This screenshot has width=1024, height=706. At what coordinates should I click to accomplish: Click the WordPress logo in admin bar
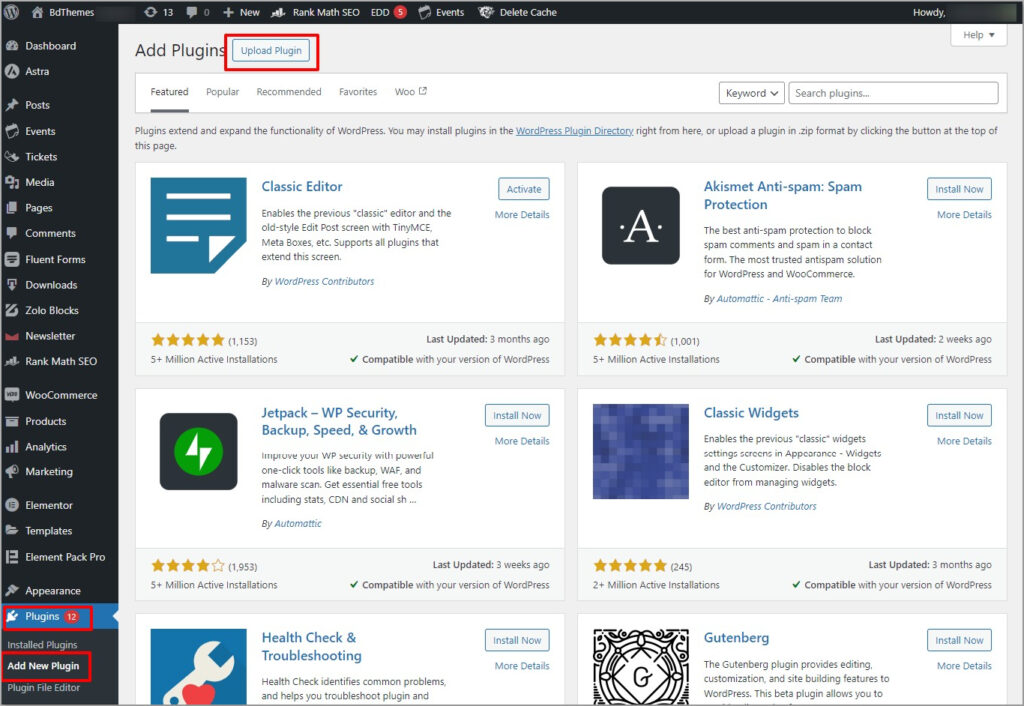tap(12, 12)
